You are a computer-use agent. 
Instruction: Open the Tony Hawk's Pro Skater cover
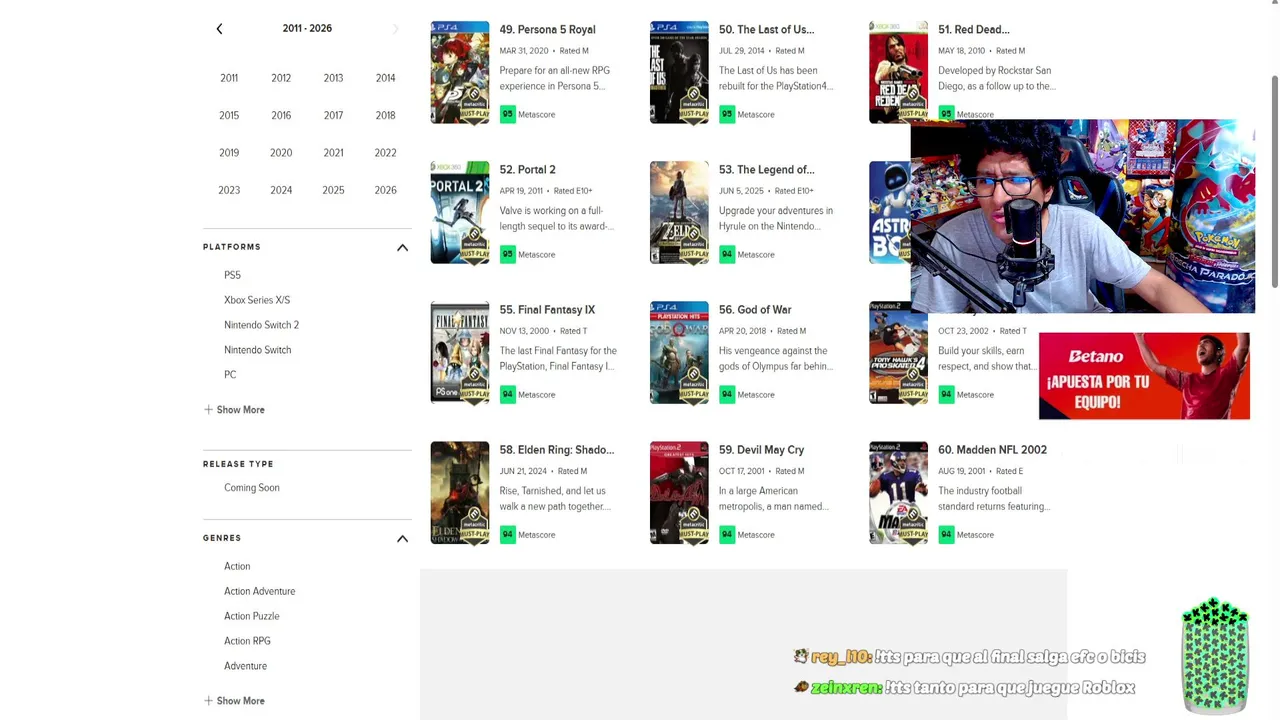click(898, 353)
